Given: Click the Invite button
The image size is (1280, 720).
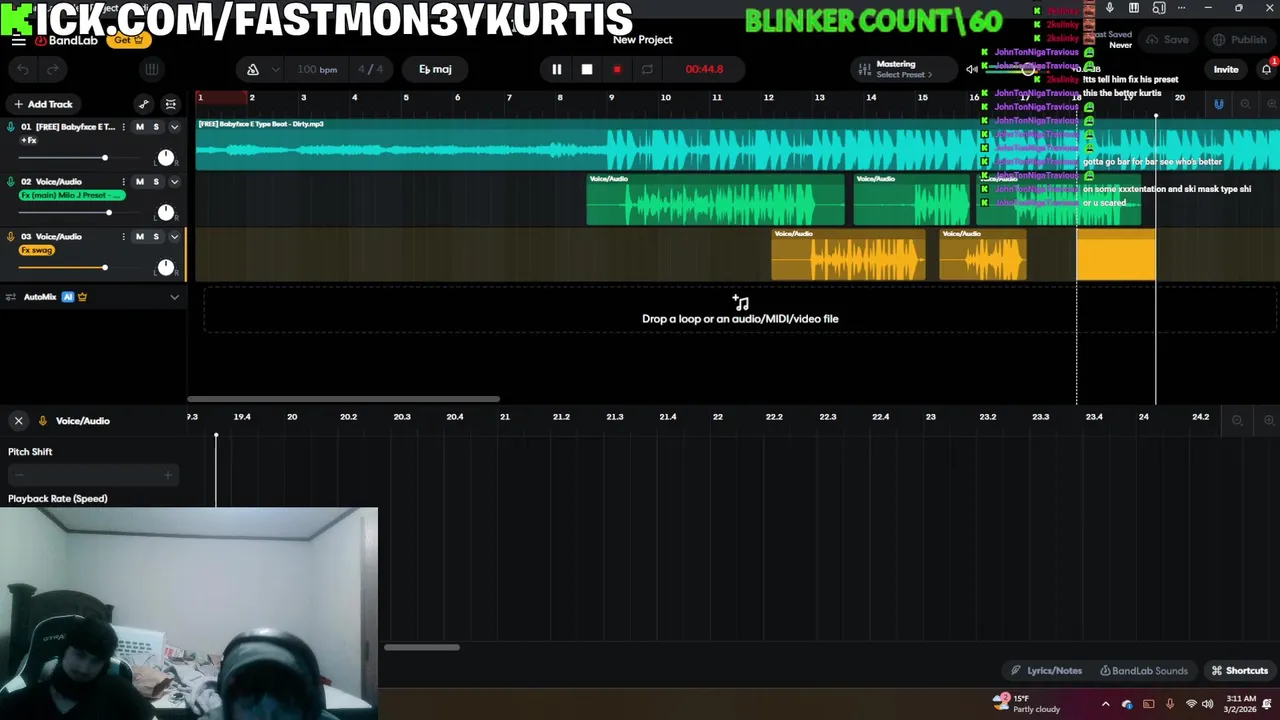Looking at the screenshot, I should tap(1226, 69).
